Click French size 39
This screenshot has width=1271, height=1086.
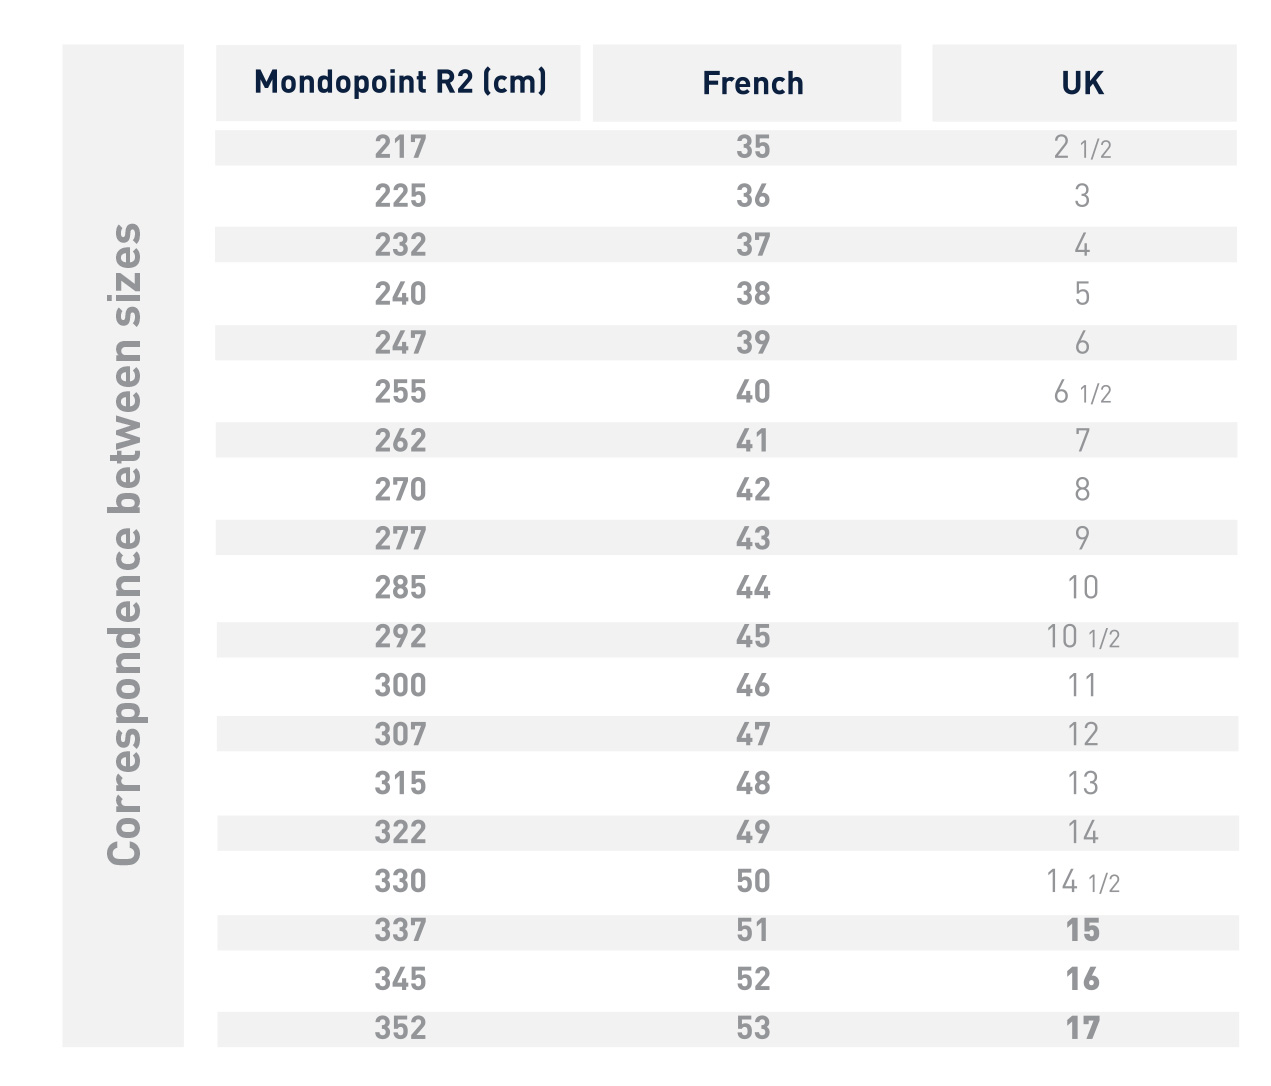click(x=752, y=343)
